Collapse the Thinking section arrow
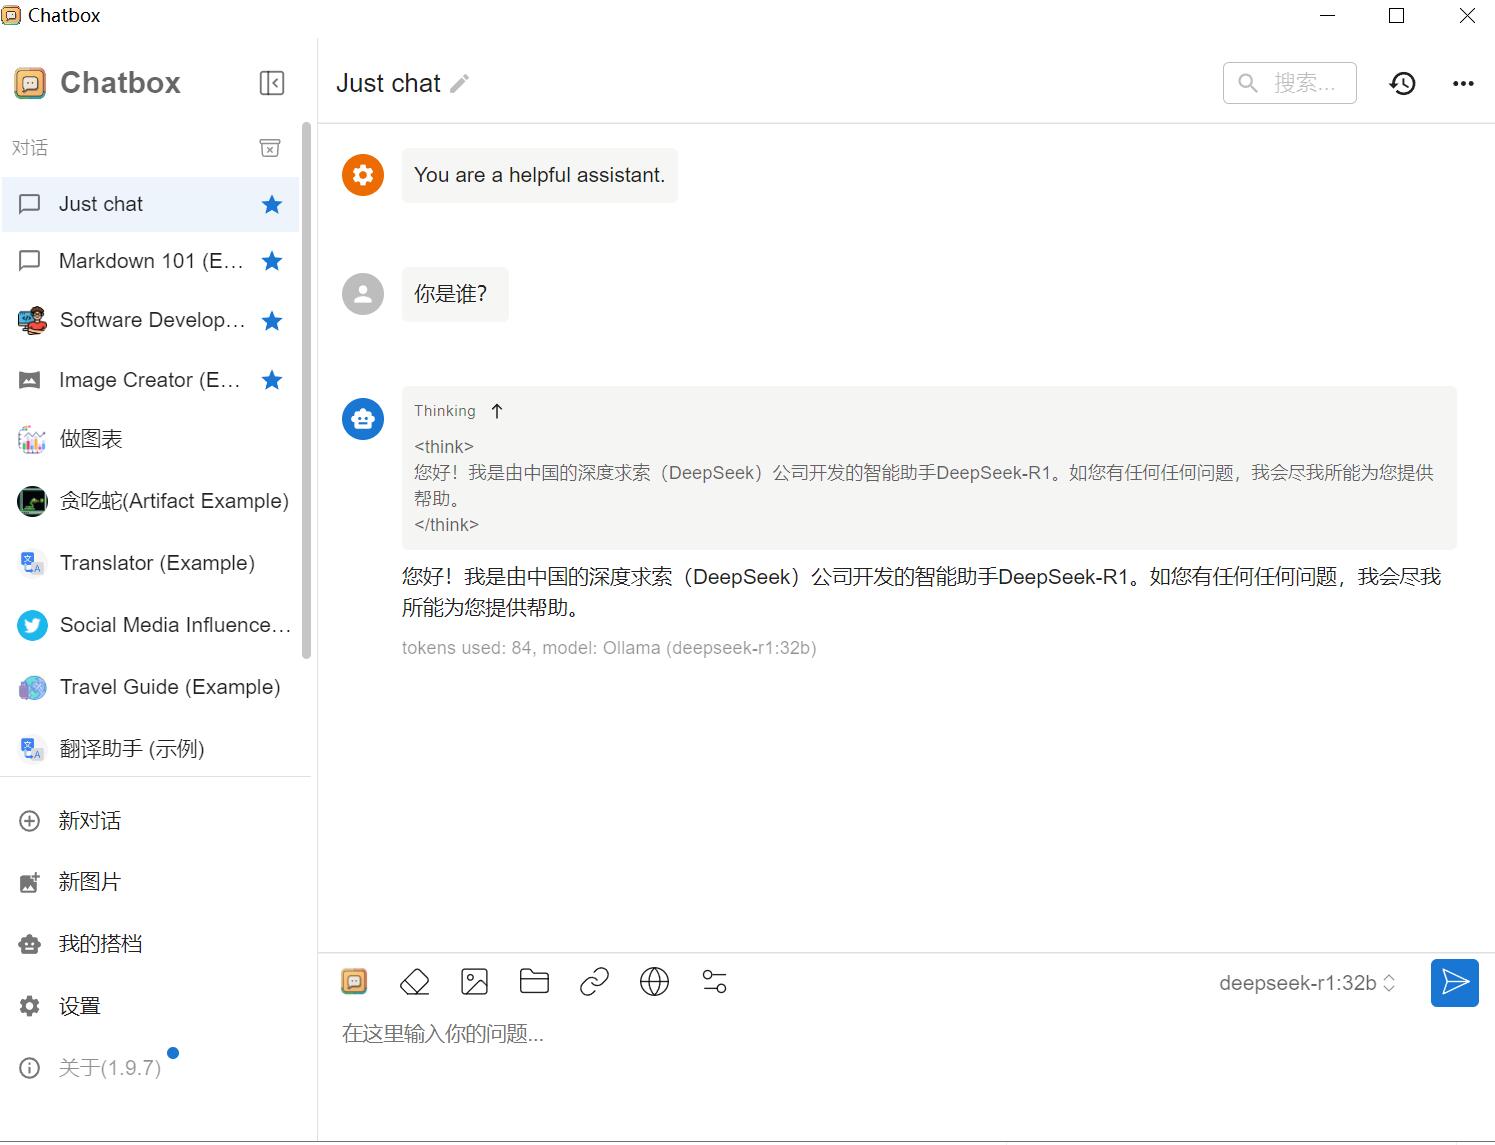Screen dimensions: 1495x1145 [497, 411]
